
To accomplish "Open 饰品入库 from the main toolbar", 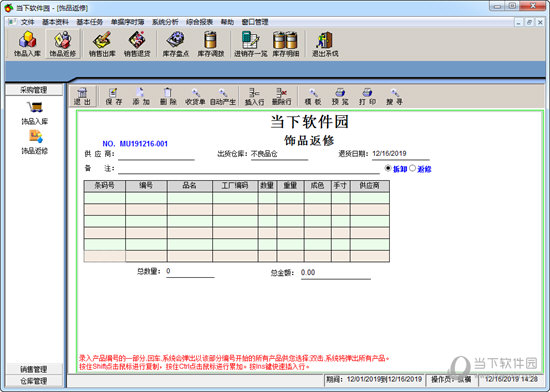I will coord(27,44).
